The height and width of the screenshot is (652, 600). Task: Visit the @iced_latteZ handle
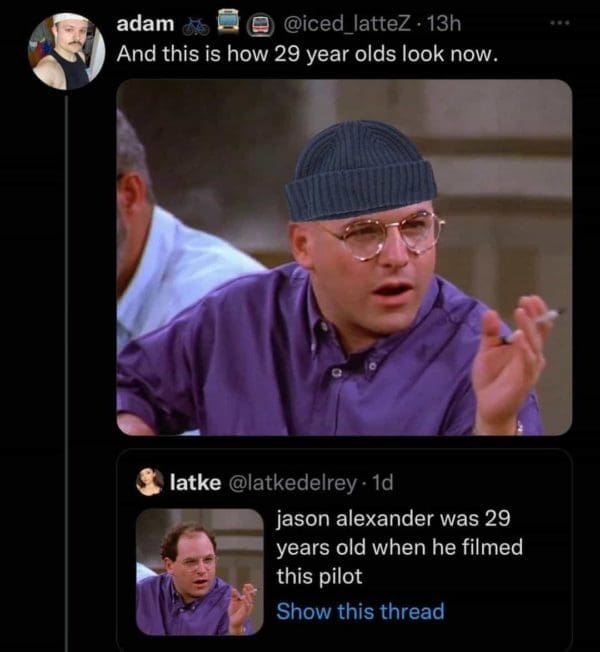[346, 24]
